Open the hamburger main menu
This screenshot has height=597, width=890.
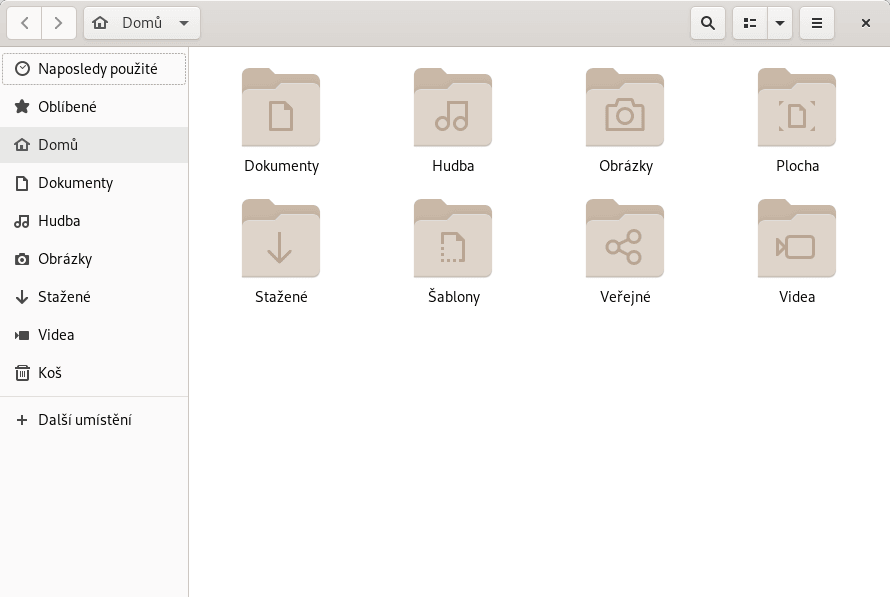pos(816,23)
